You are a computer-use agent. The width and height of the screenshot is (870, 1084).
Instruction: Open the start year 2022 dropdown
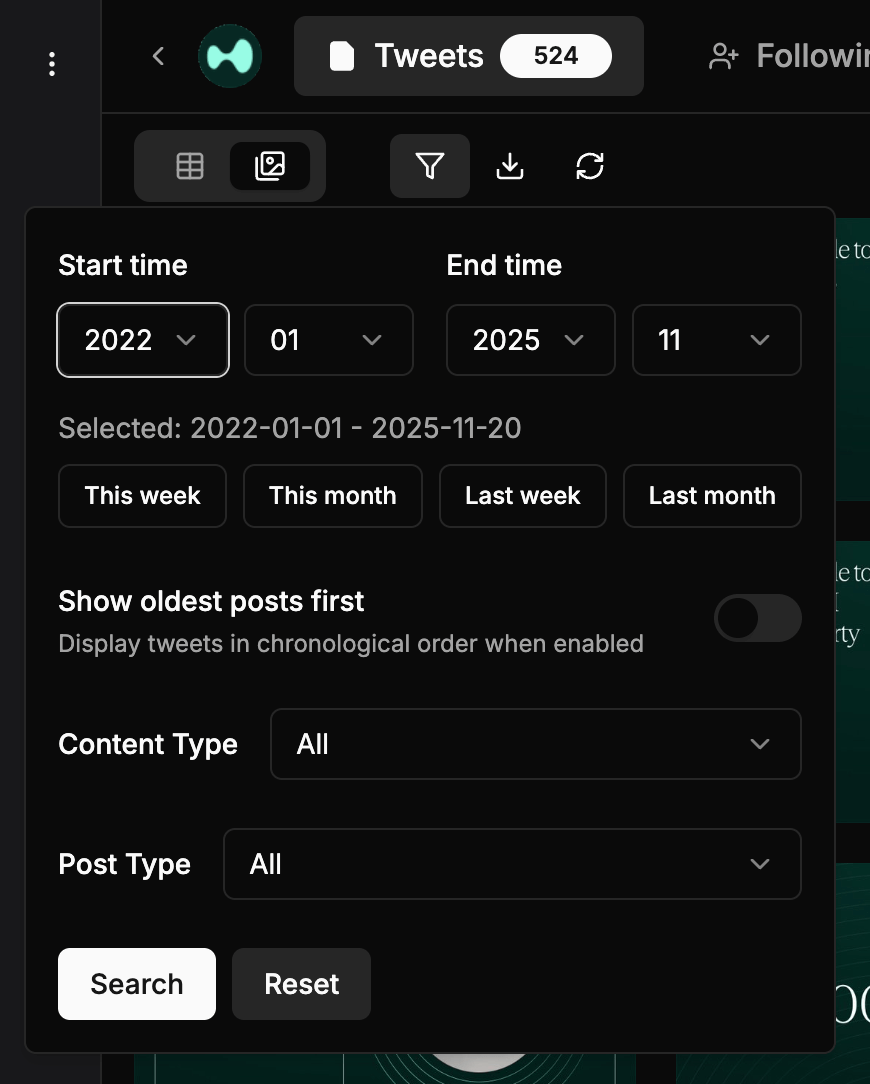143,340
